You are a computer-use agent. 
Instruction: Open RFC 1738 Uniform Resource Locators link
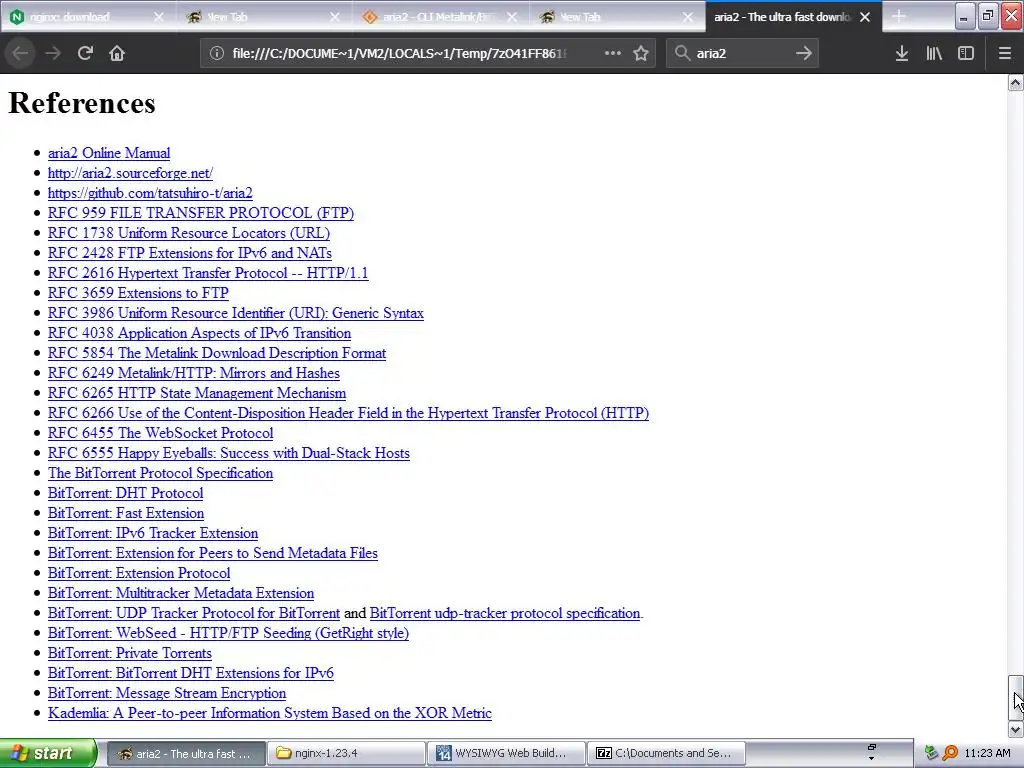(x=189, y=233)
